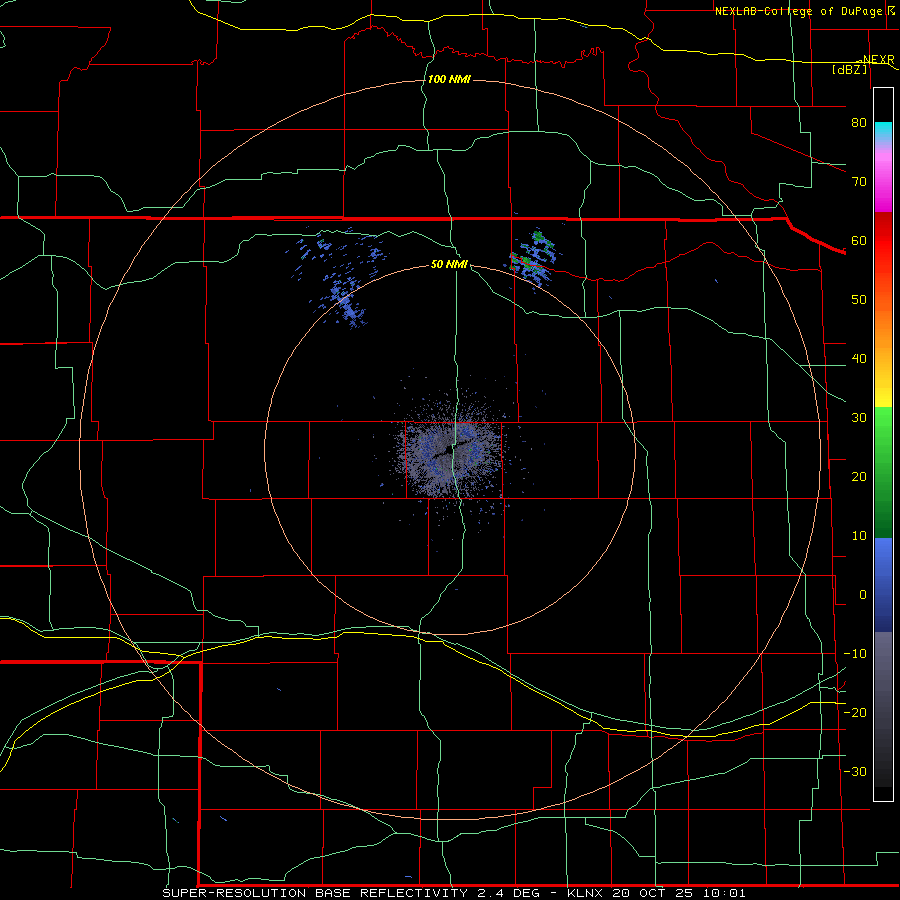Click the [dBZ] unit label

tap(849, 69)
